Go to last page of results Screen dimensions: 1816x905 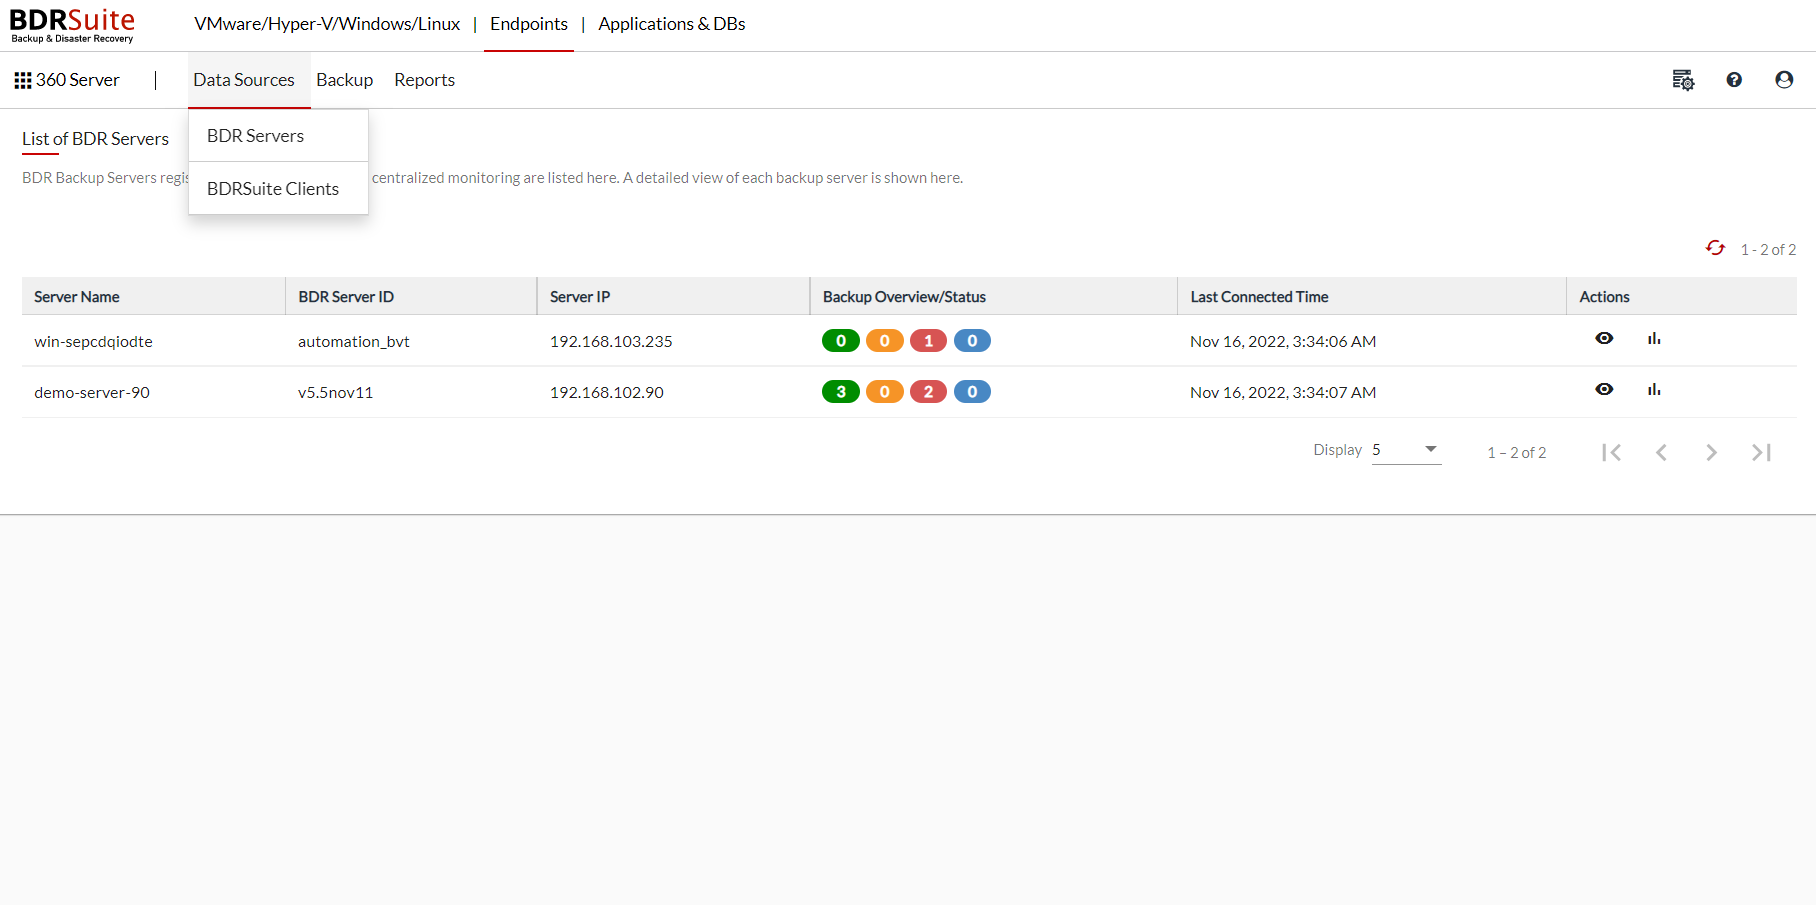(1761, 452)
